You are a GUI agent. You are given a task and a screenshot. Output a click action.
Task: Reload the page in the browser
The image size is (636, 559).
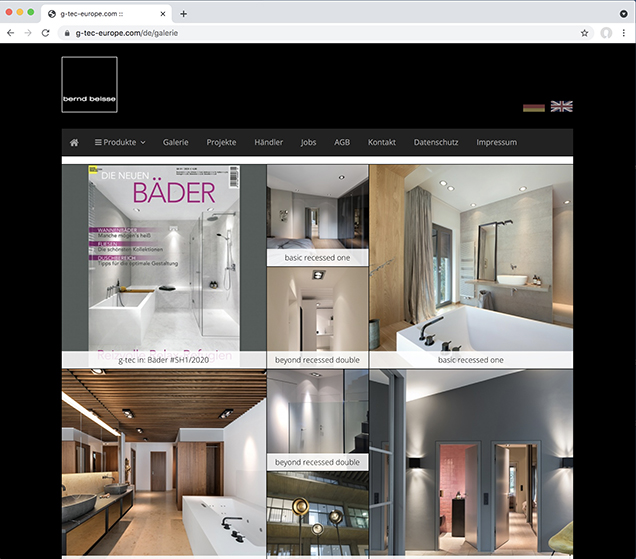point(46,33)
